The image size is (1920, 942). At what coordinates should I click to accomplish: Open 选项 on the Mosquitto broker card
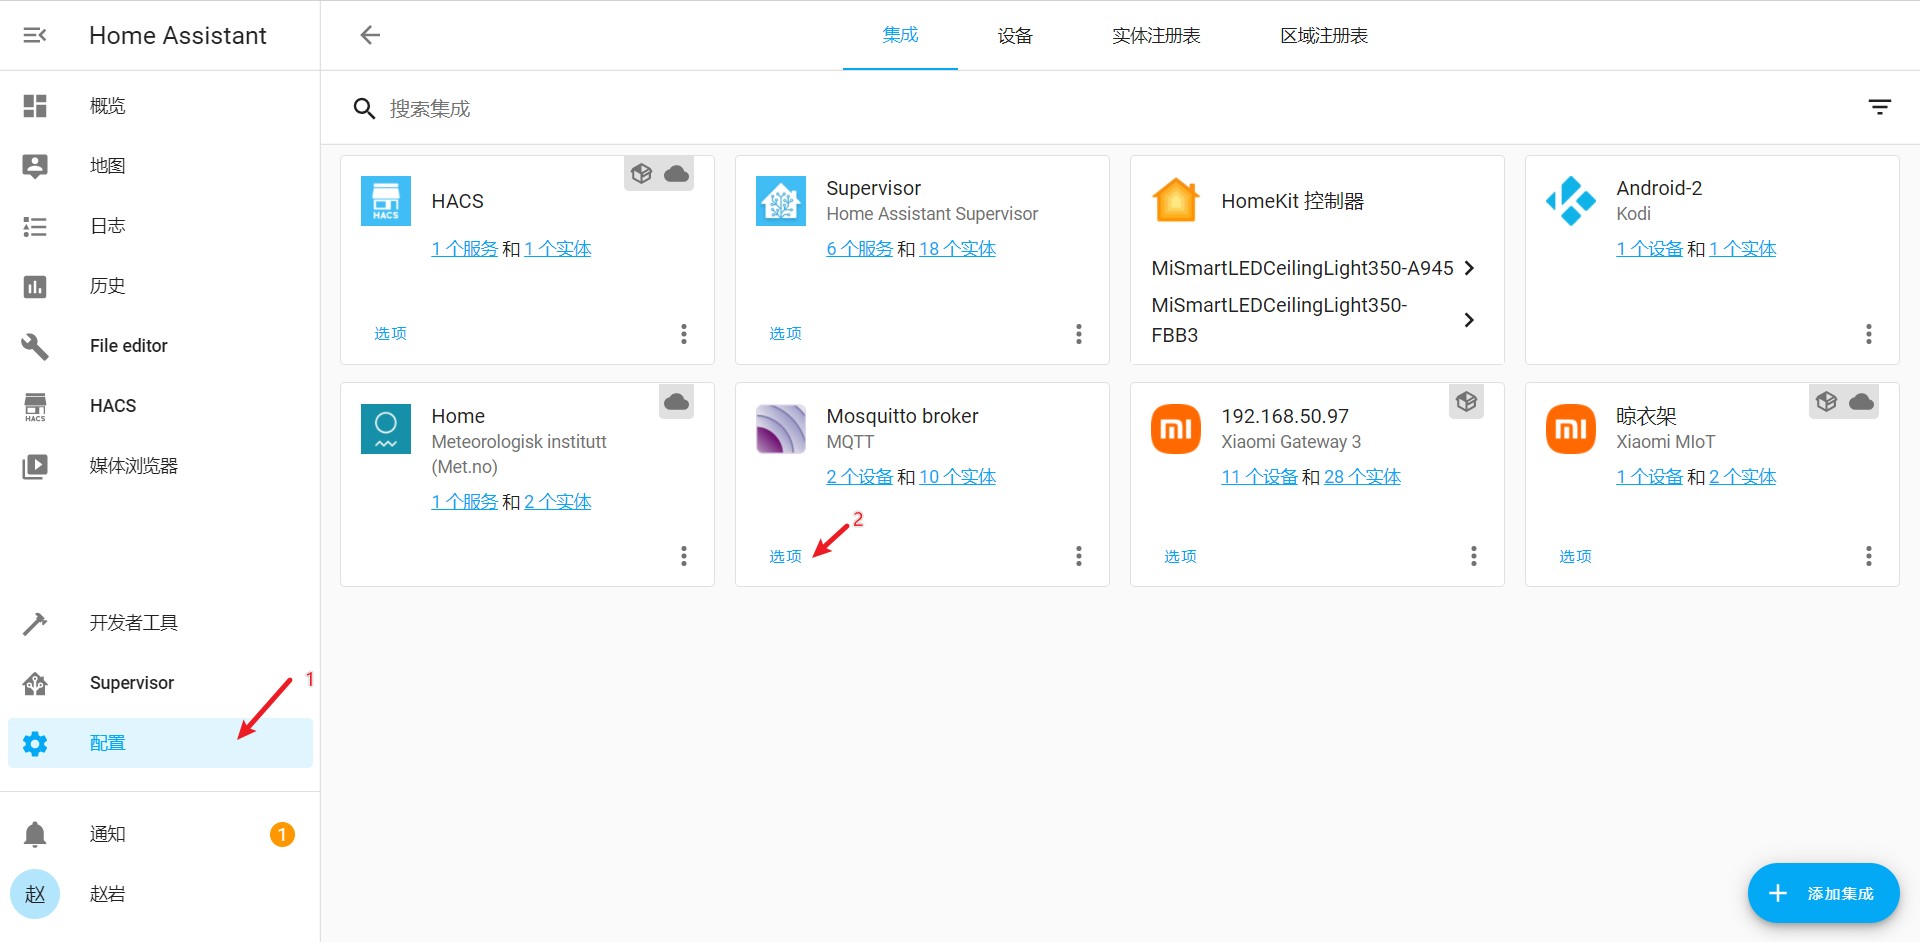pyautogui.click(x=784, y=556)
